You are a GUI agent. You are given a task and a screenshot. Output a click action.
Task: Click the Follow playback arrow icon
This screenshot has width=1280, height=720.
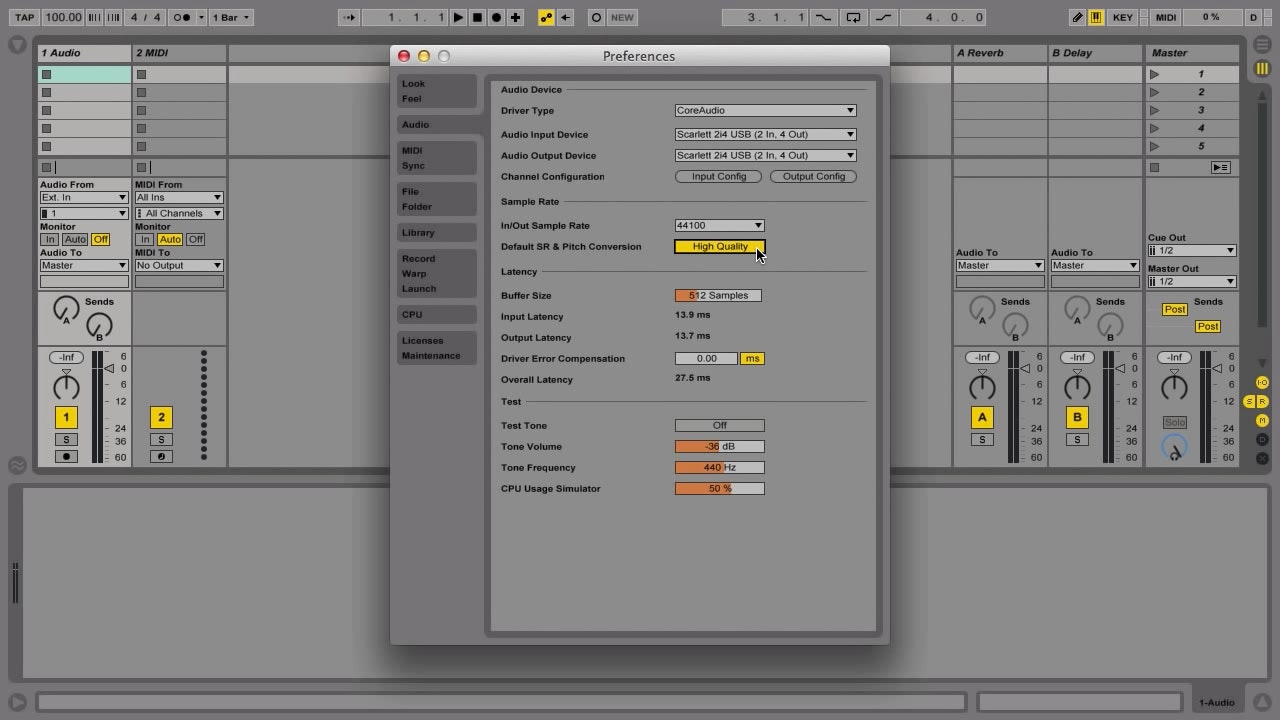pos(347,17)
